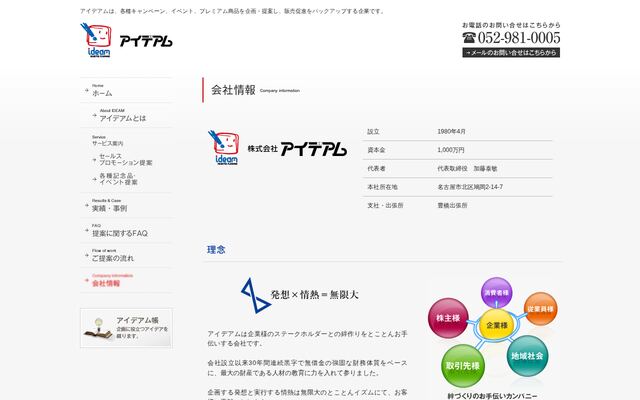Viewport: 640px width, 400px height.
Task: Click the value 1980年4月
Action: point(451,131)
